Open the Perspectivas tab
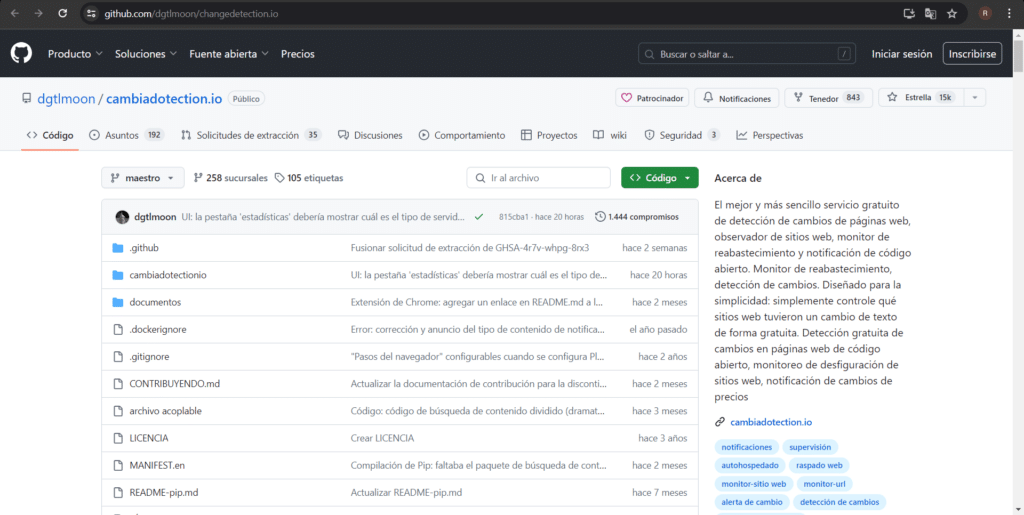Screen dimensions: 1024x515 [770, 135]
